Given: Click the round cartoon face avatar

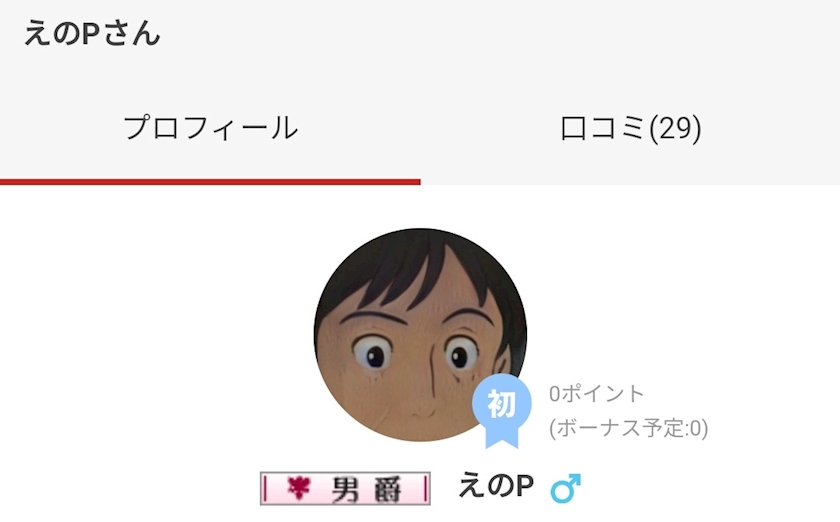Looking at the screenshot, I should tap(420, 335).
